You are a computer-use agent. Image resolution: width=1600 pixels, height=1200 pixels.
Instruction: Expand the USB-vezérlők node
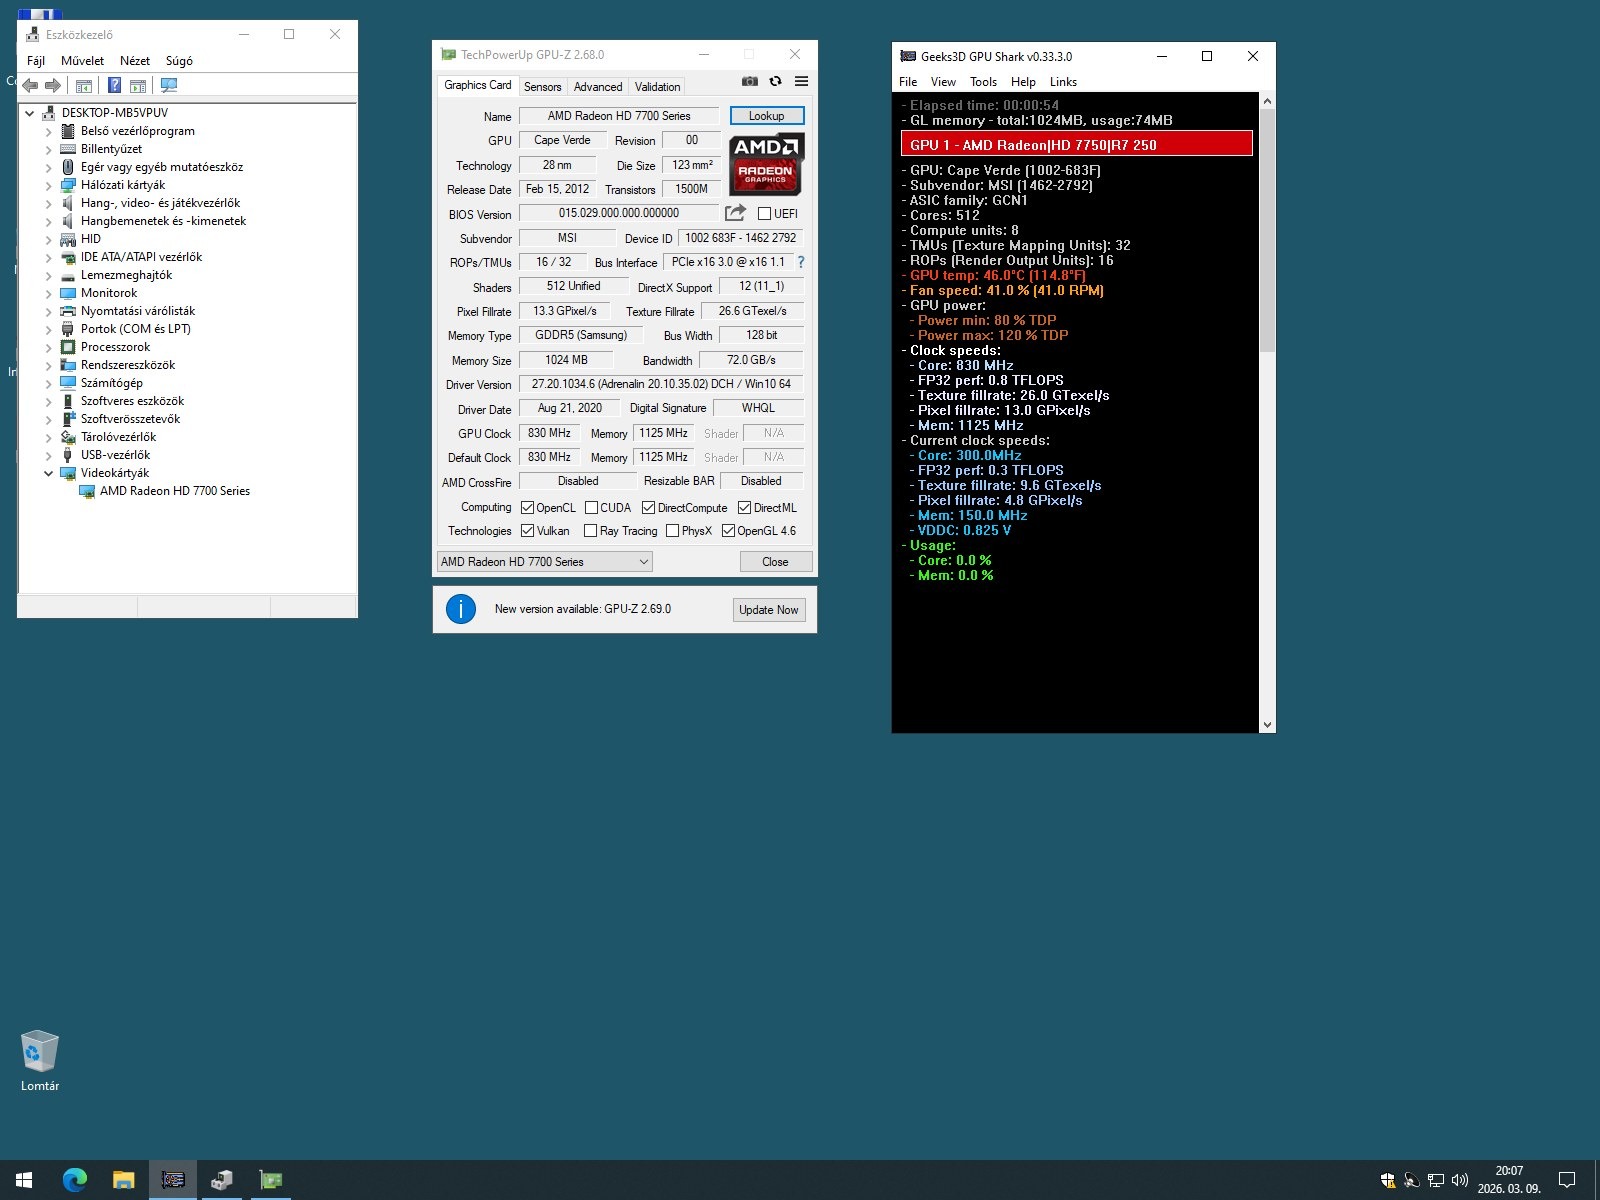(48, 455)
